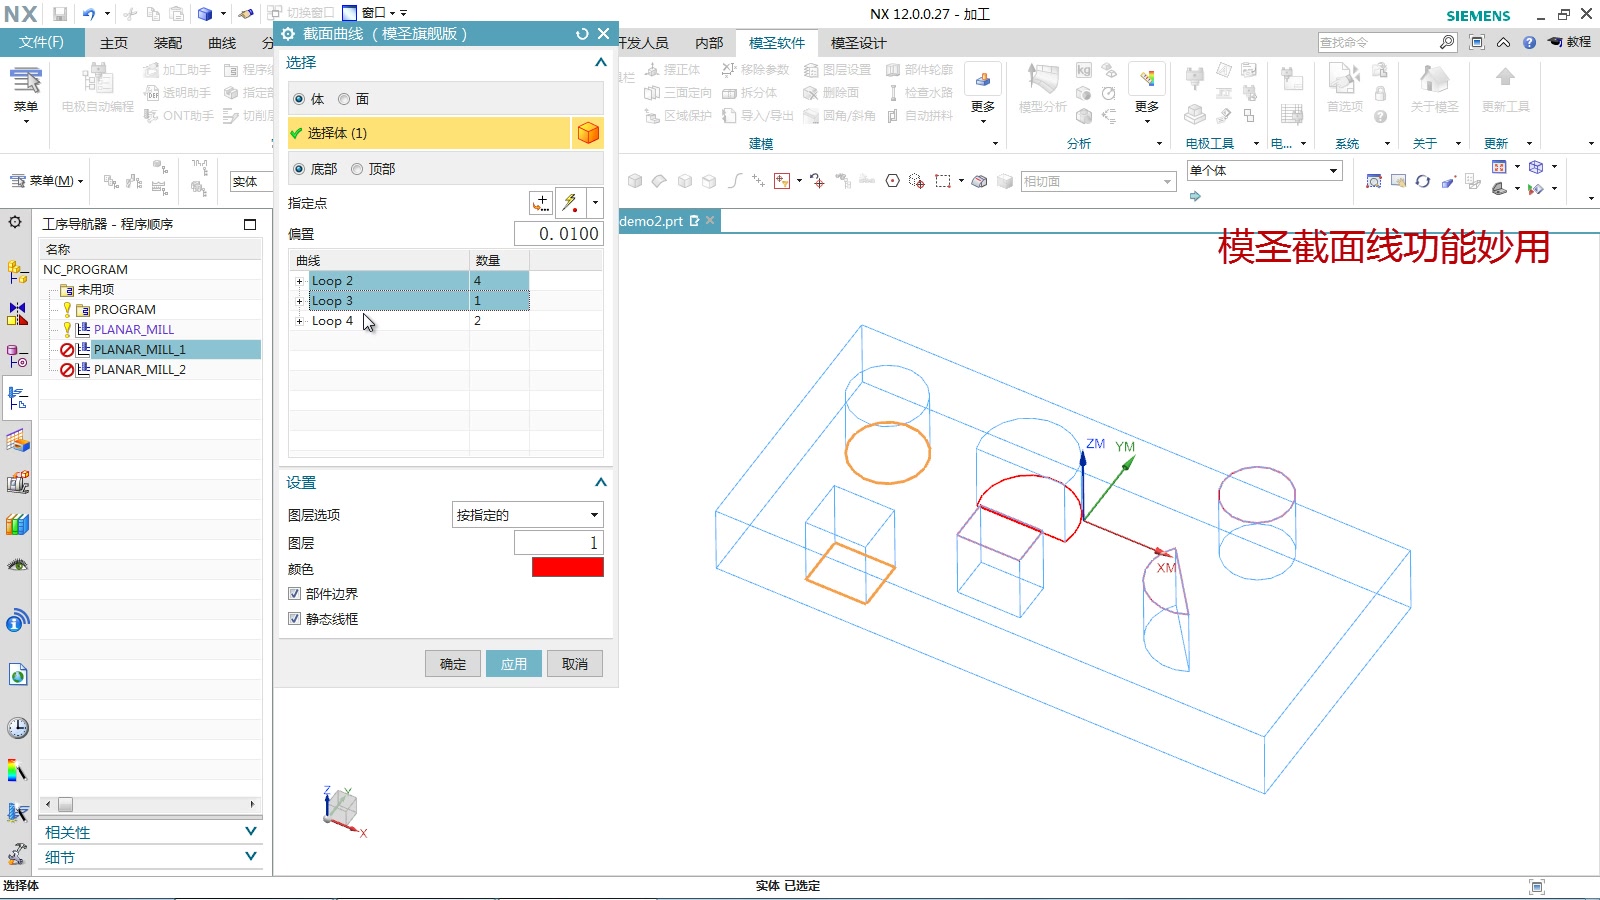This screenshot has width=1600, height=900.
Task: Click the navigator settings gear icon
Action: point(15,222)
